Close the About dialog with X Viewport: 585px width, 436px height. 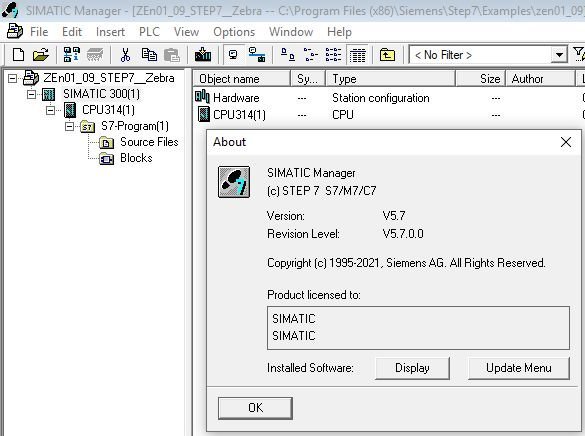(x=566, y=142)
